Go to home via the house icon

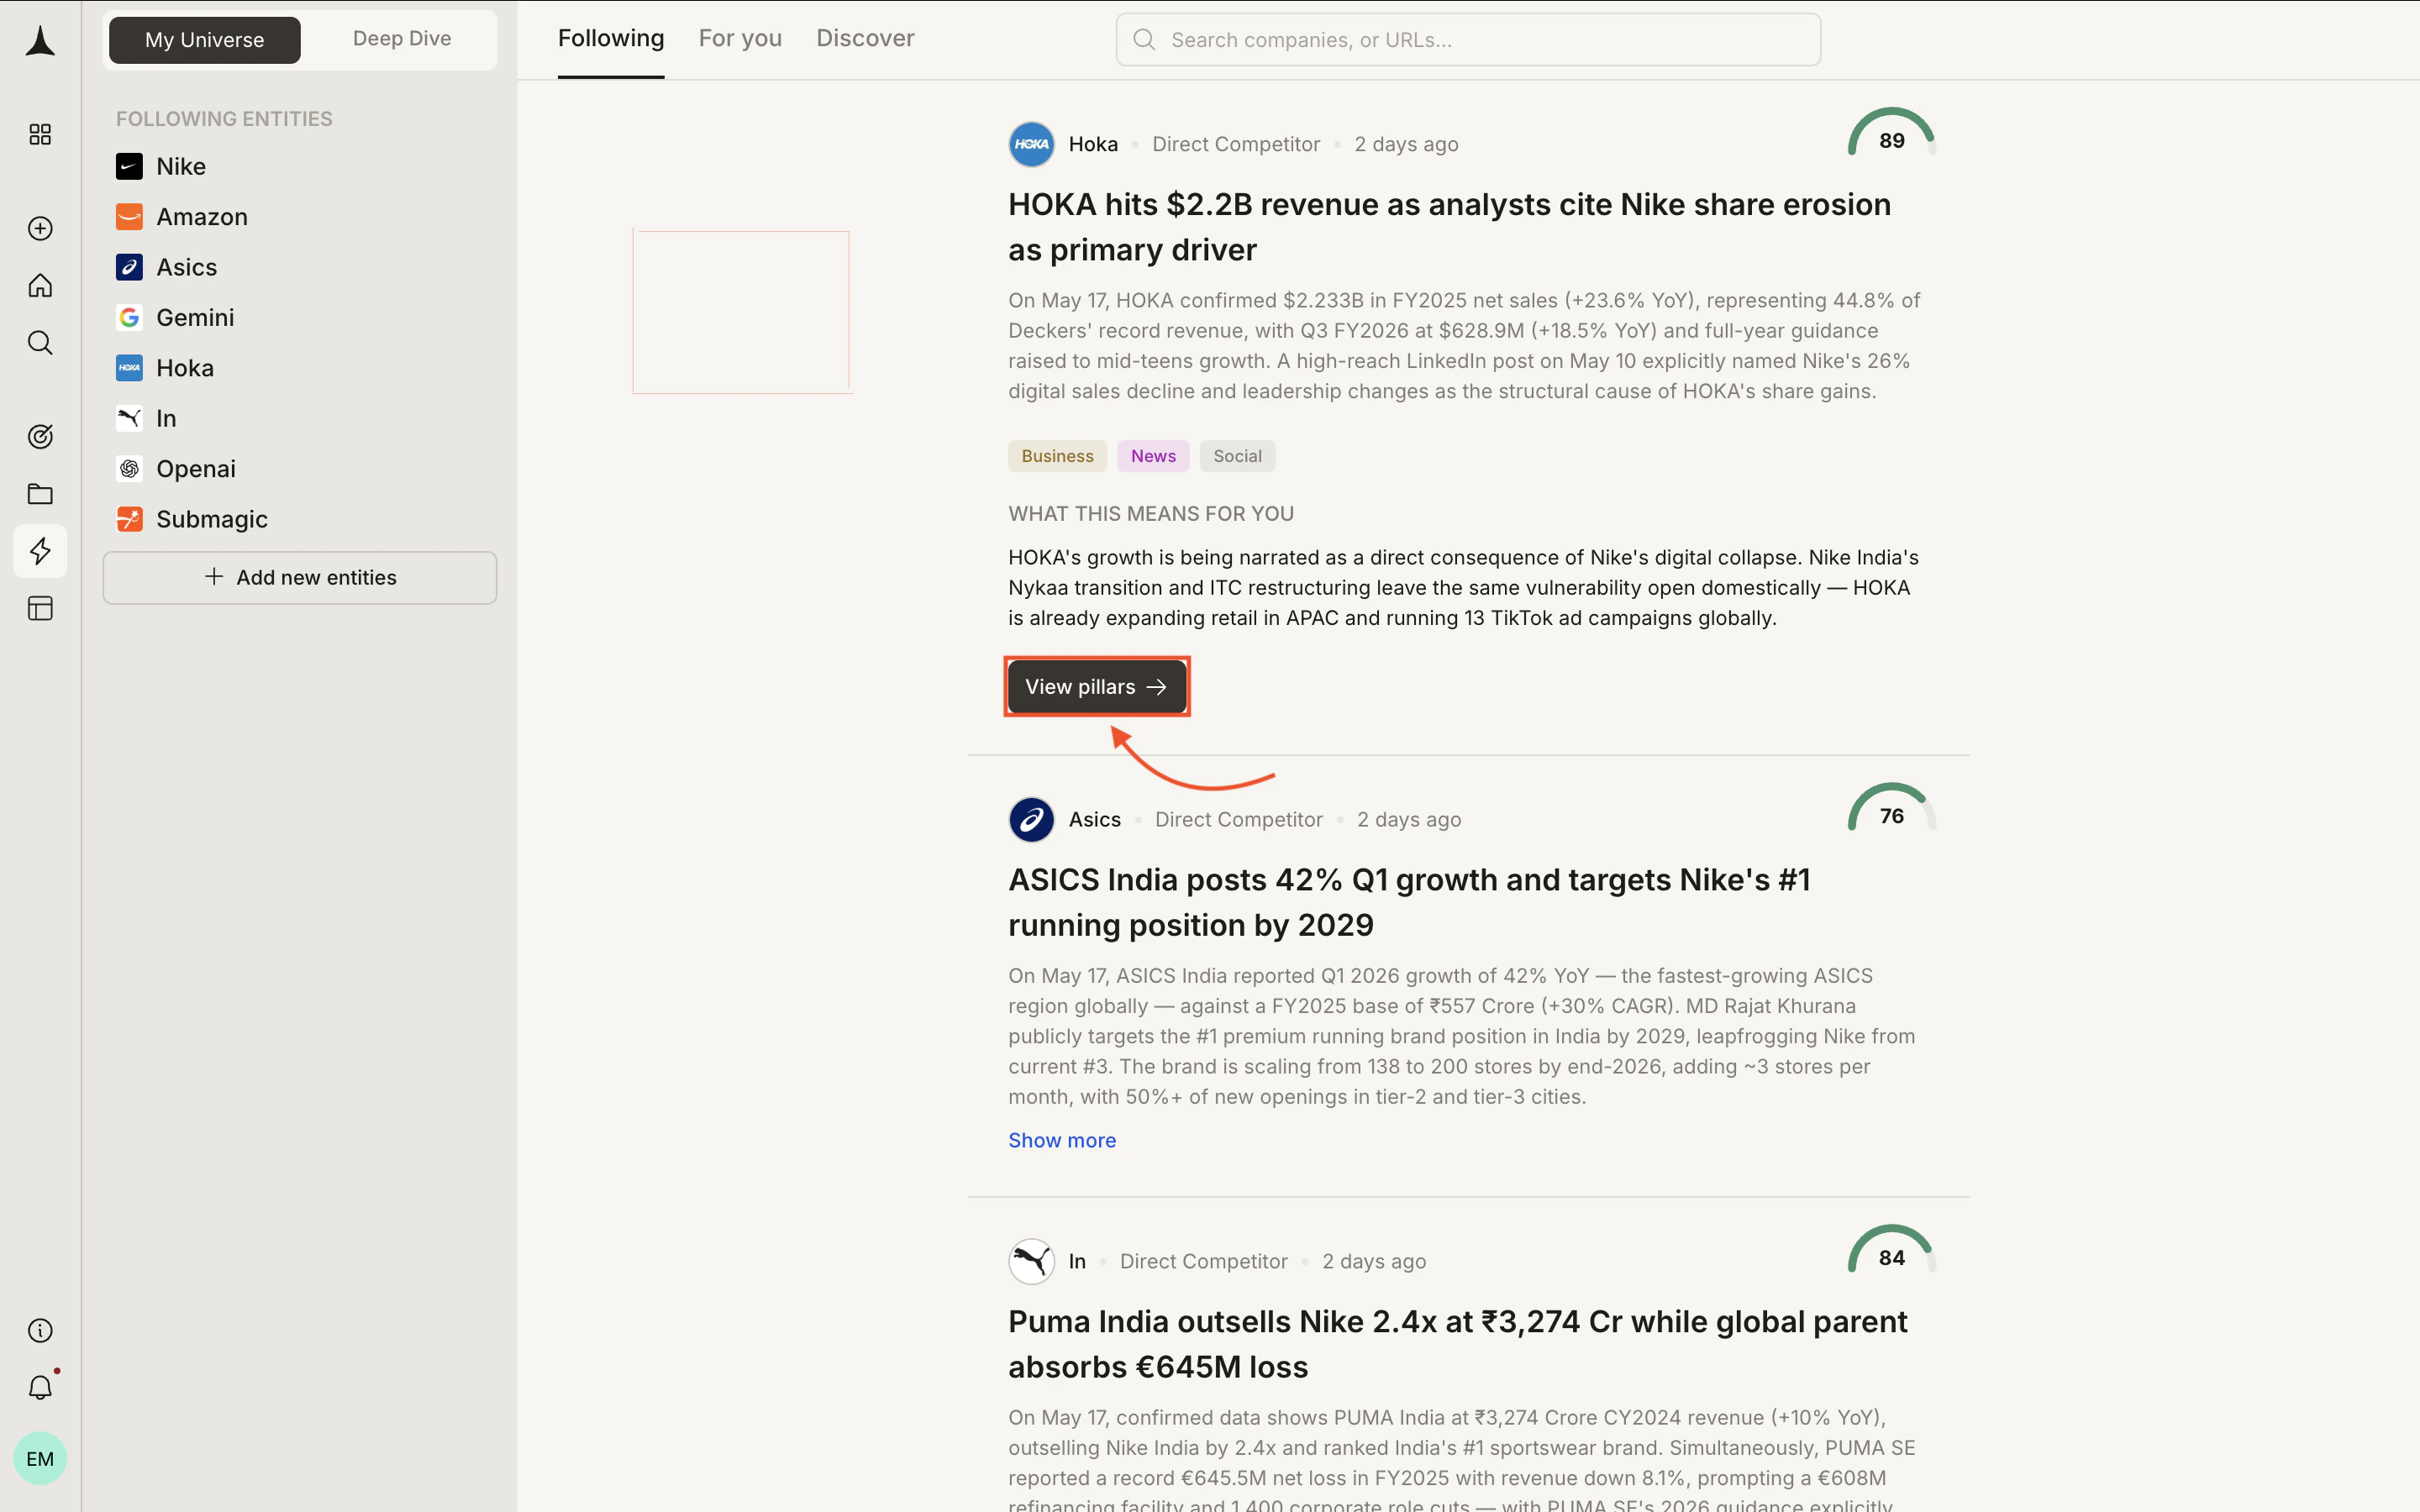click(40, 286)
